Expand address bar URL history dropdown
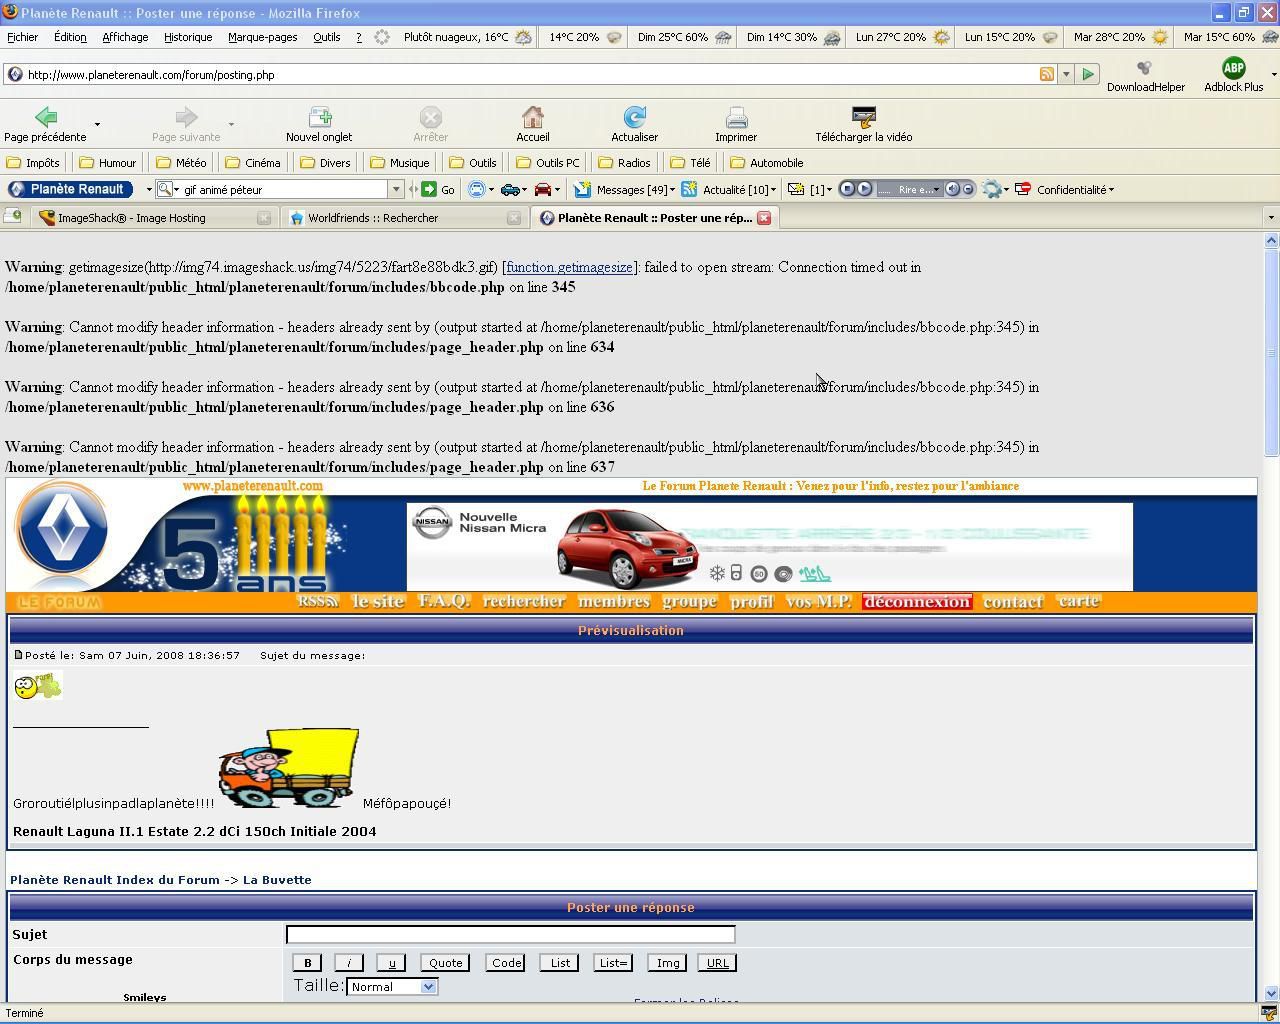 point(1066,74)
